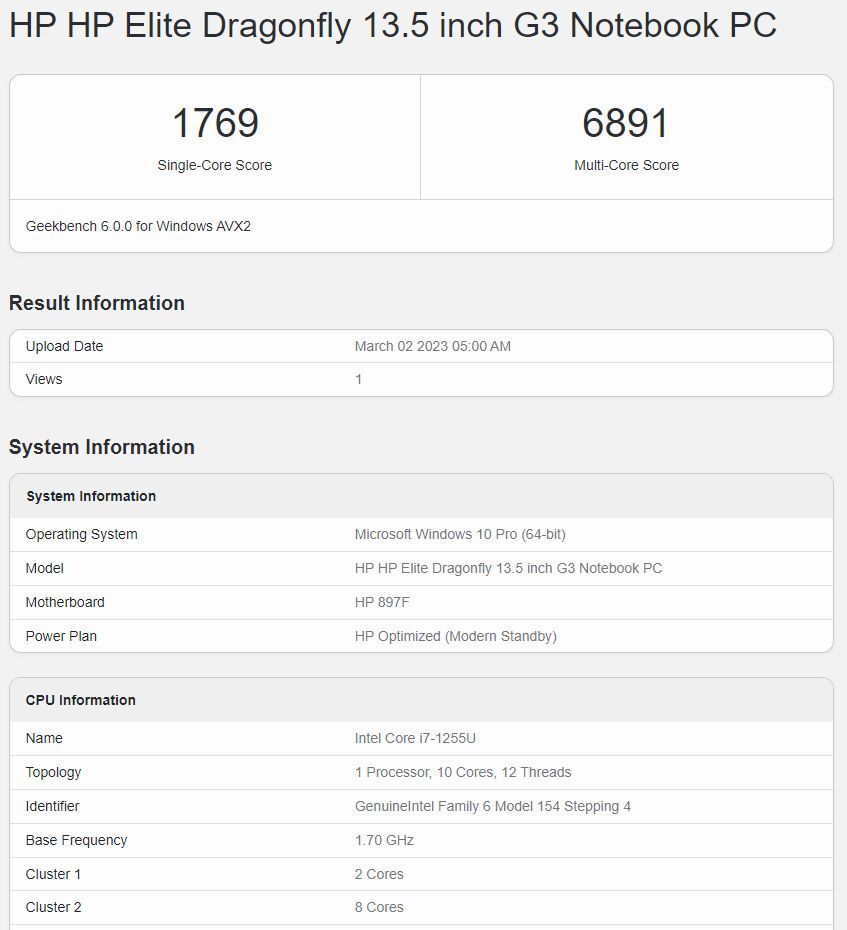This screenshot has height=930, width=847.
Task: Select the Multi-Core Score value 6891
Action: (x=627, y=123)
